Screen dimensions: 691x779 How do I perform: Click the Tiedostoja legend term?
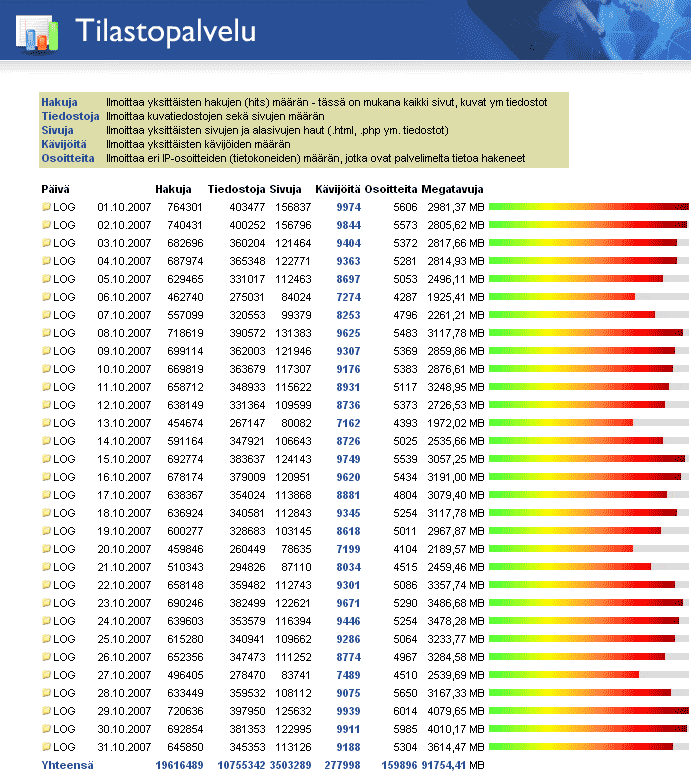pyautogui.click(x=70, y=116)
